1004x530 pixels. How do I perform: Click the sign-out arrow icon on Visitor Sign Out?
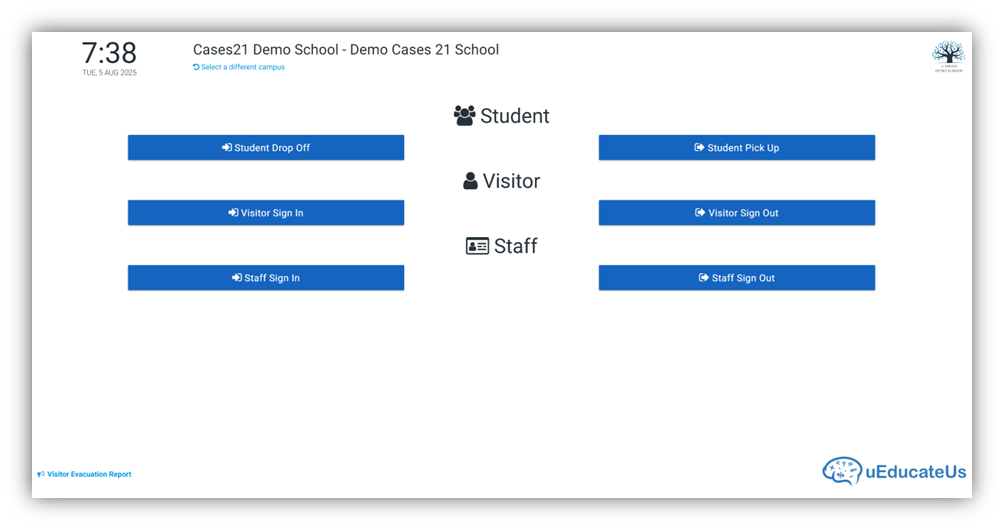[700, 213]
